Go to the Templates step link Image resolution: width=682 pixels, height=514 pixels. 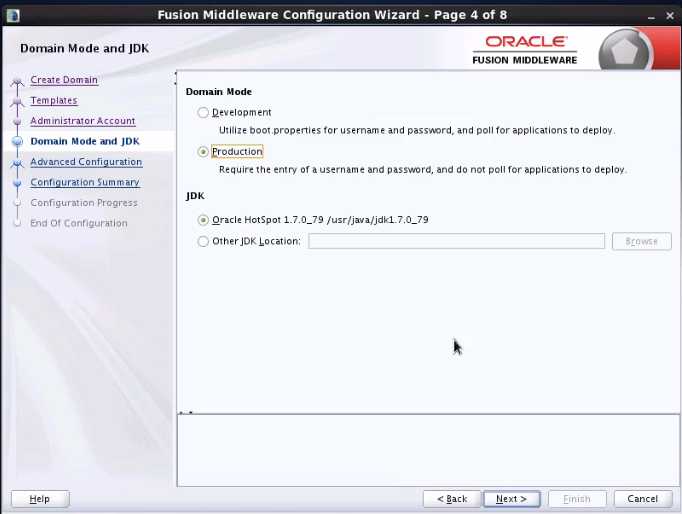[54, 100]
